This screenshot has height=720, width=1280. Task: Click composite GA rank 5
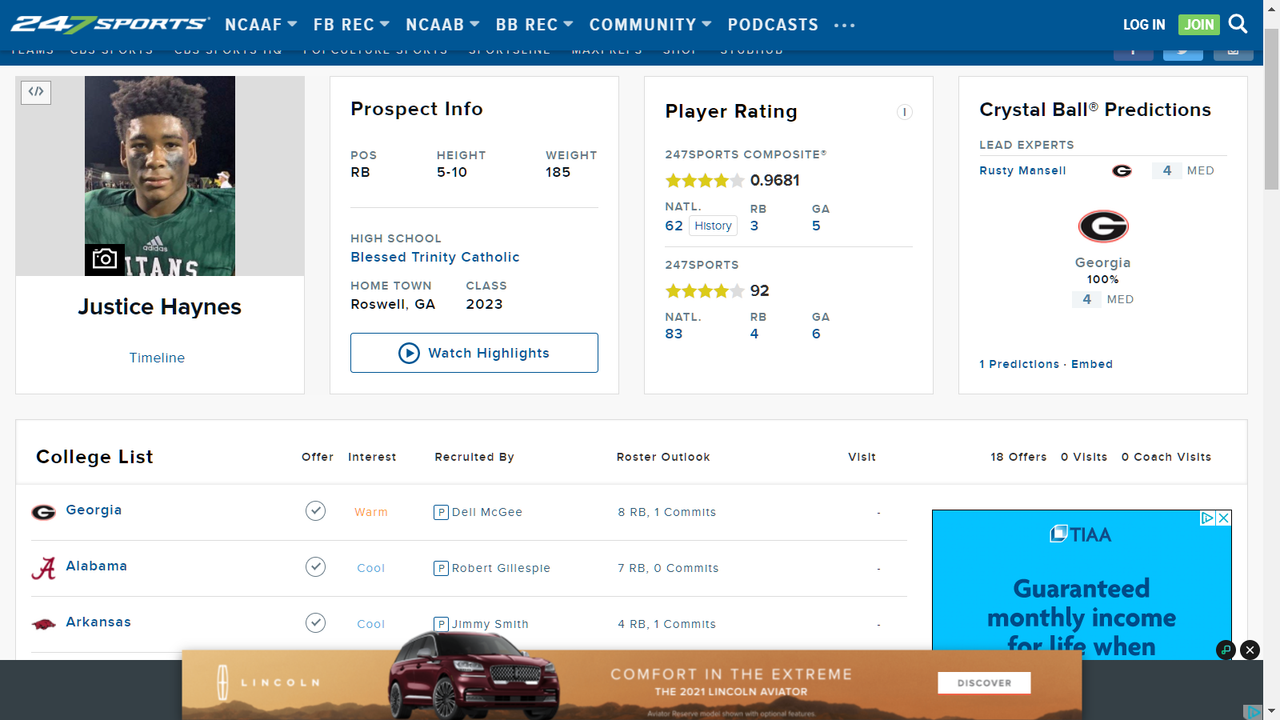point(816,226)
